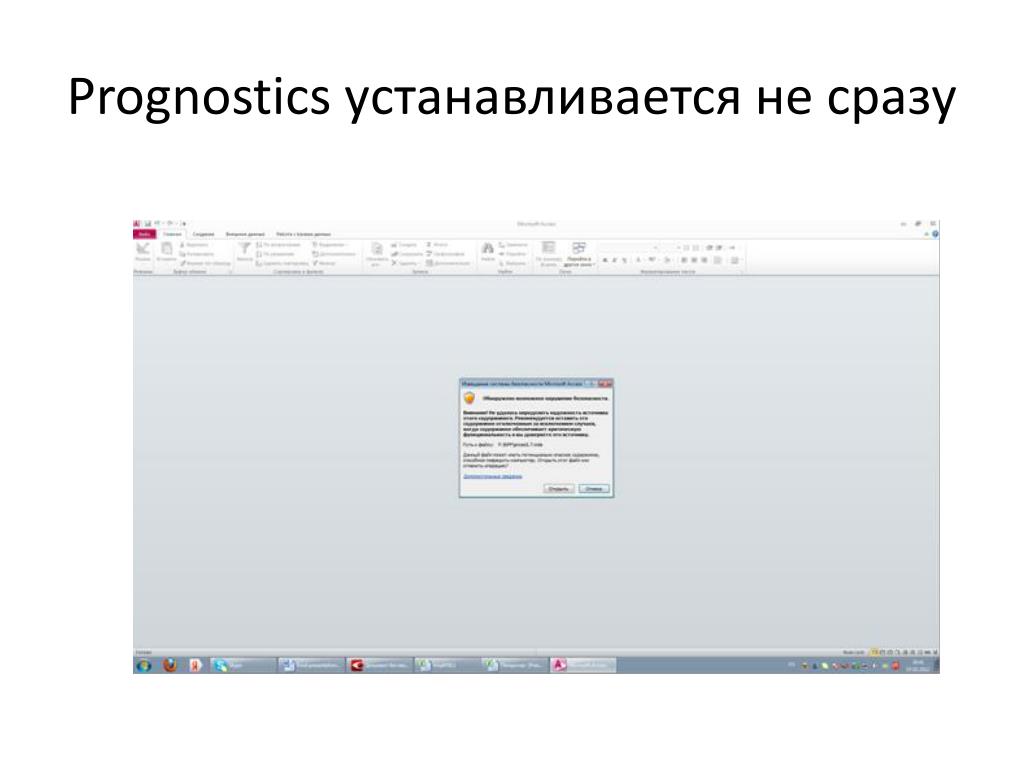The height and width of the screenshot is (768, 1024).
Task: Open the Yandex icon on taskbar
Action: click(195, 665)
